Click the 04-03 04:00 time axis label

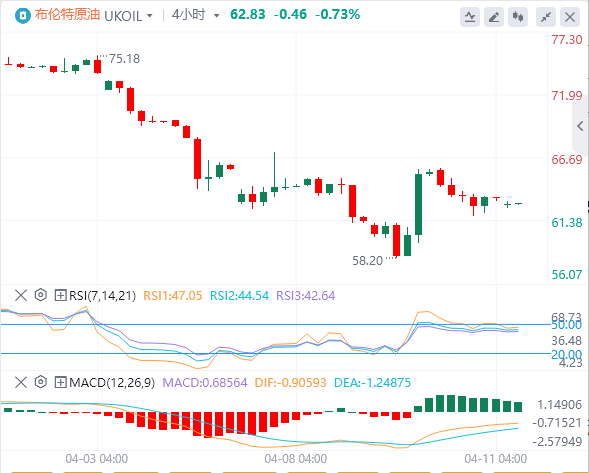97,459
